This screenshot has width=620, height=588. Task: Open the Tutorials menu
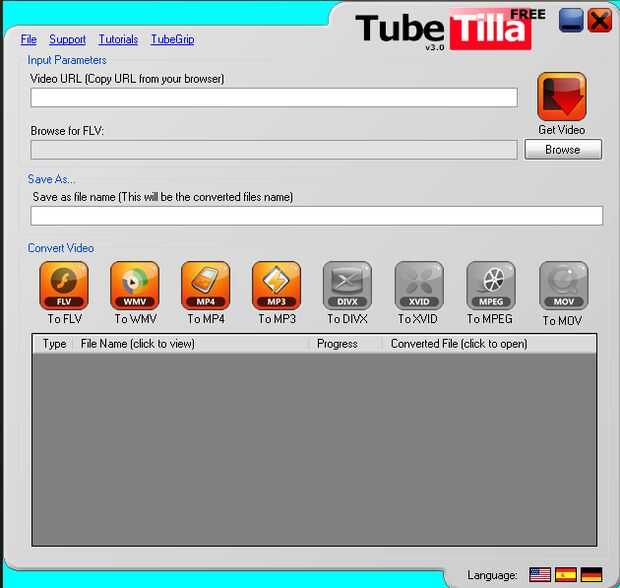pos(118,39)
